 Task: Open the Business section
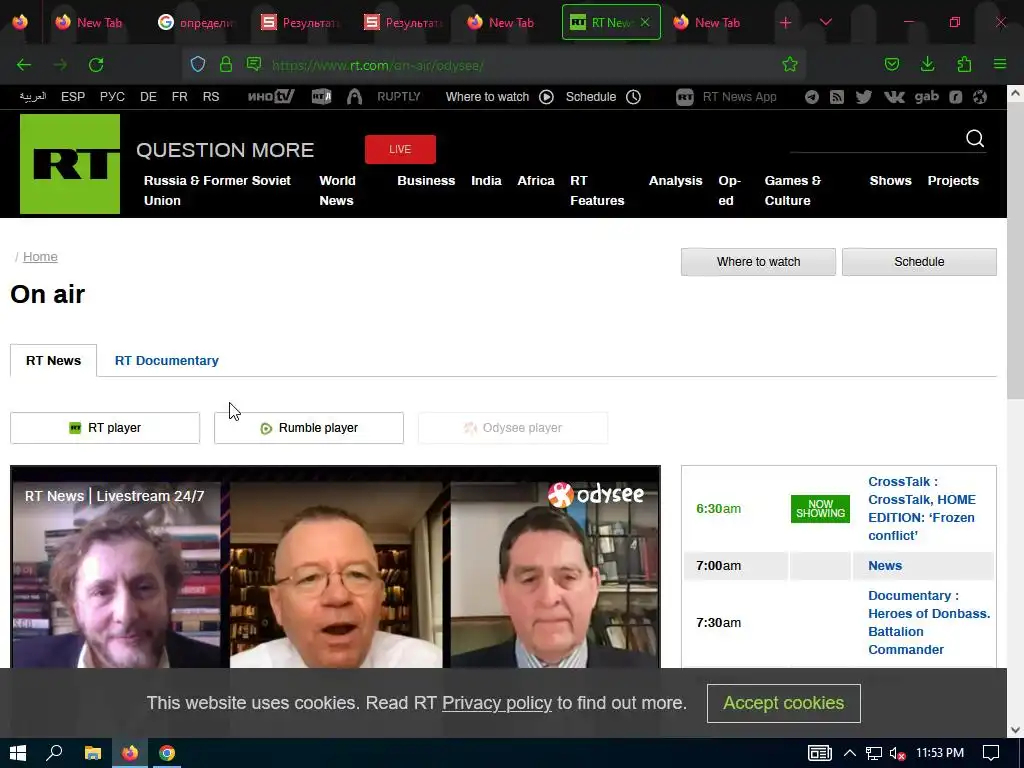click(426, 181)
